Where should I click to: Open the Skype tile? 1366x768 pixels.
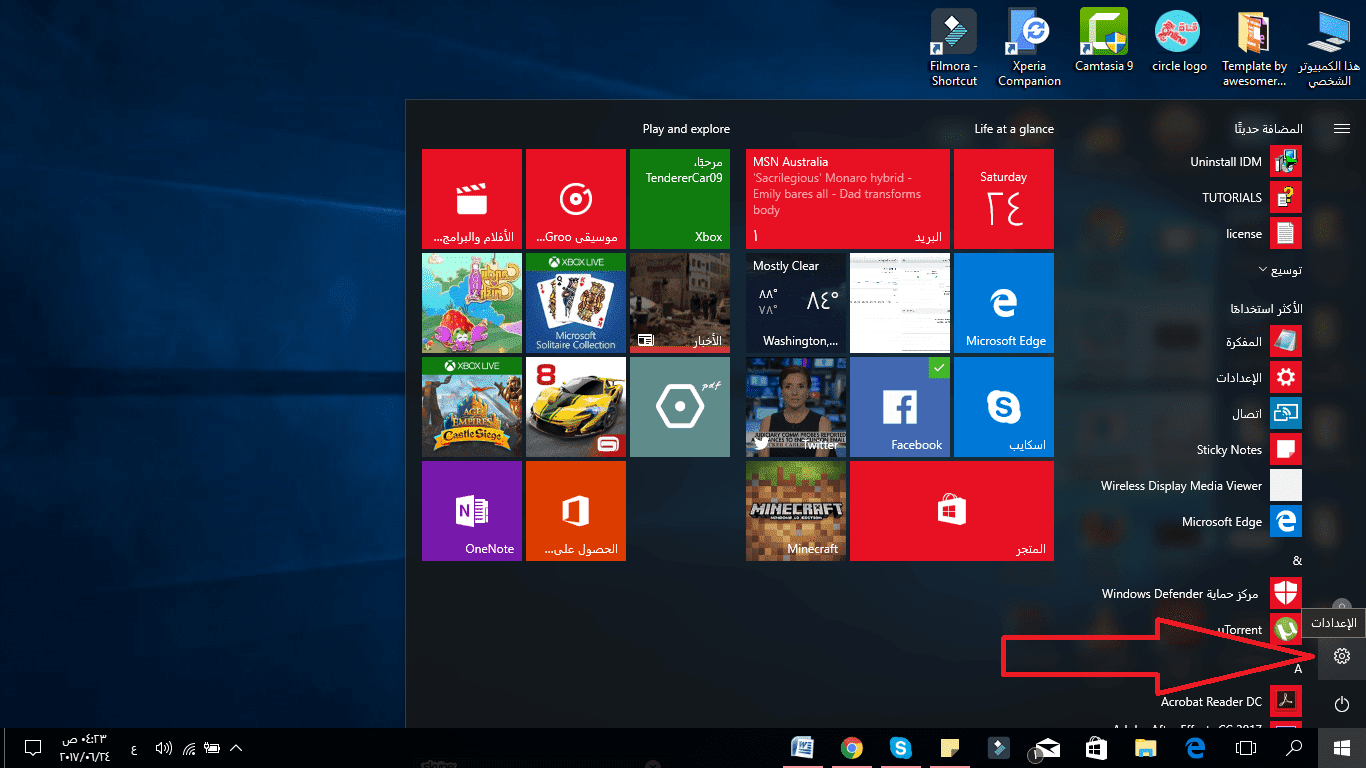1004,407
